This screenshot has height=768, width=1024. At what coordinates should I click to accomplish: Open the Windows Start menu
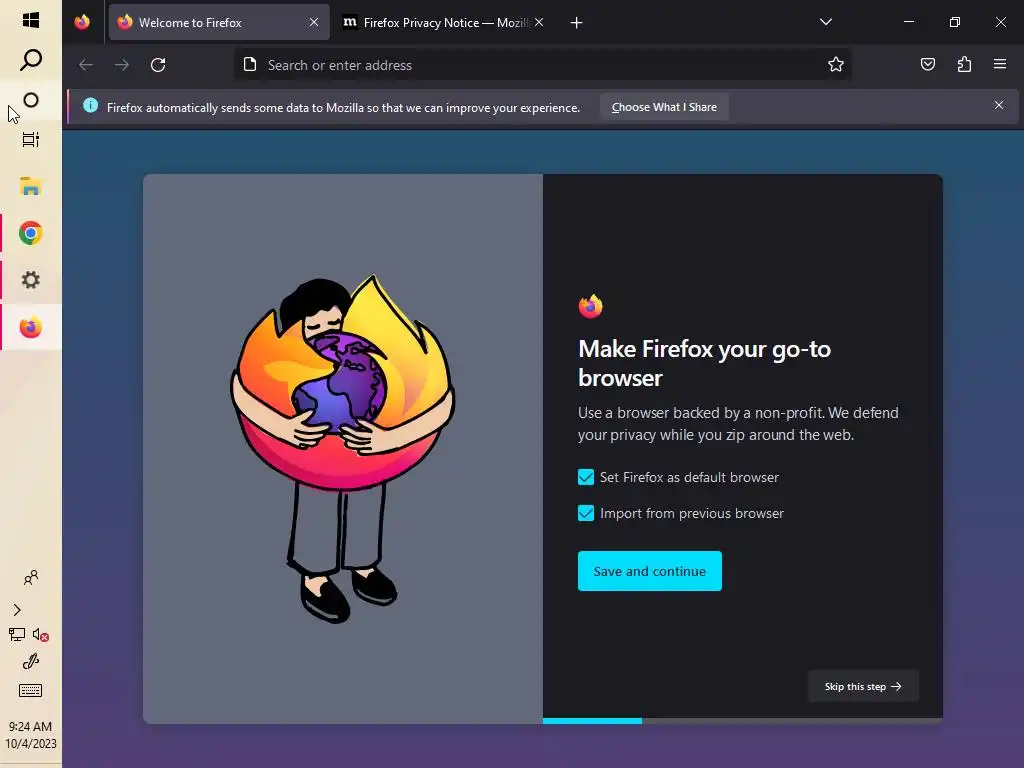(31, 20)
